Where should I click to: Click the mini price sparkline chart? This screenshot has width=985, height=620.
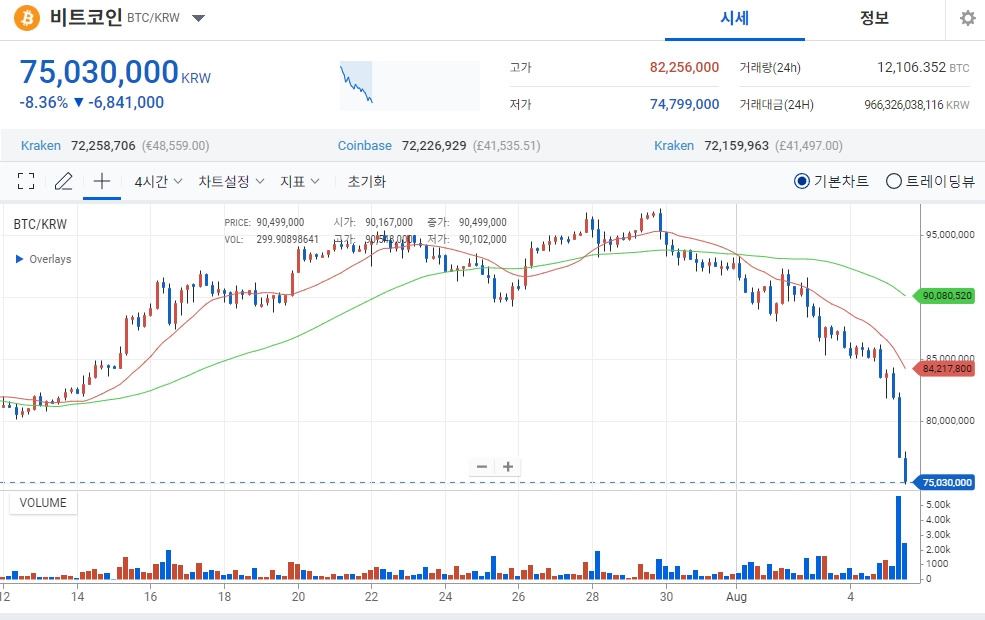coord(410,85)
